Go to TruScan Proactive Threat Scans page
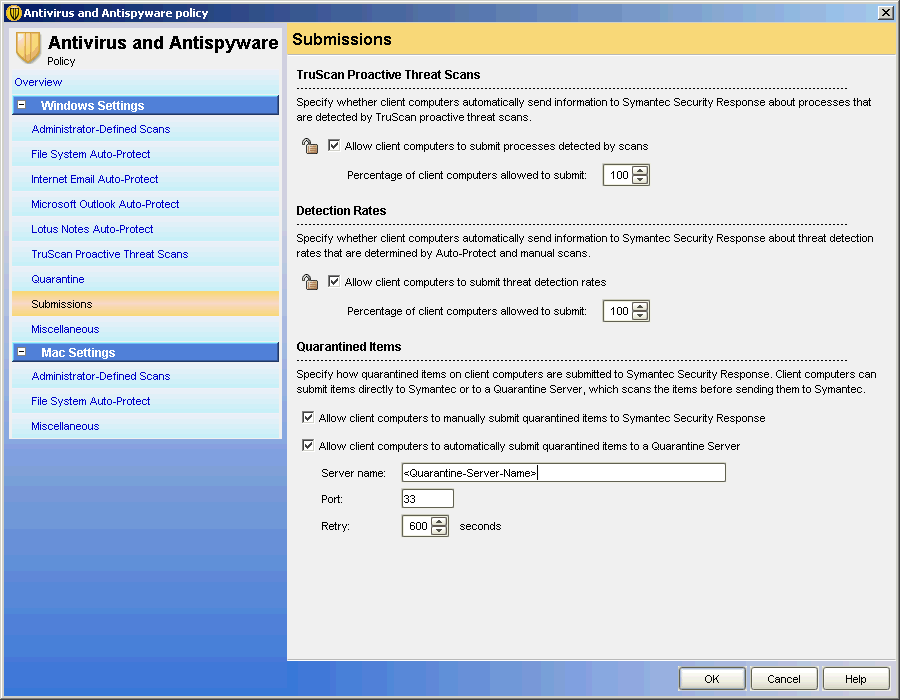This screenshot has height=700, width=900. 110,254
